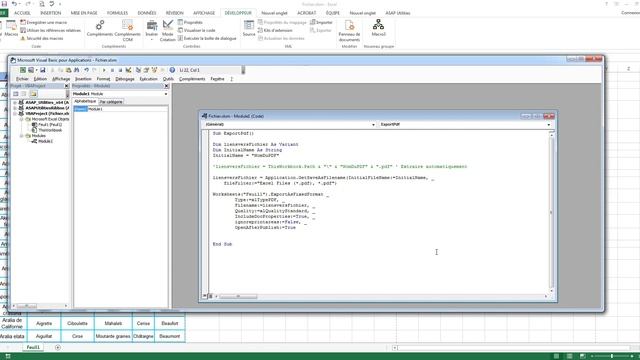Switch to Normal view in Excel status bar
Image resolution: width=640 pixels, height=360 pixels.
[x=556, y=356]
